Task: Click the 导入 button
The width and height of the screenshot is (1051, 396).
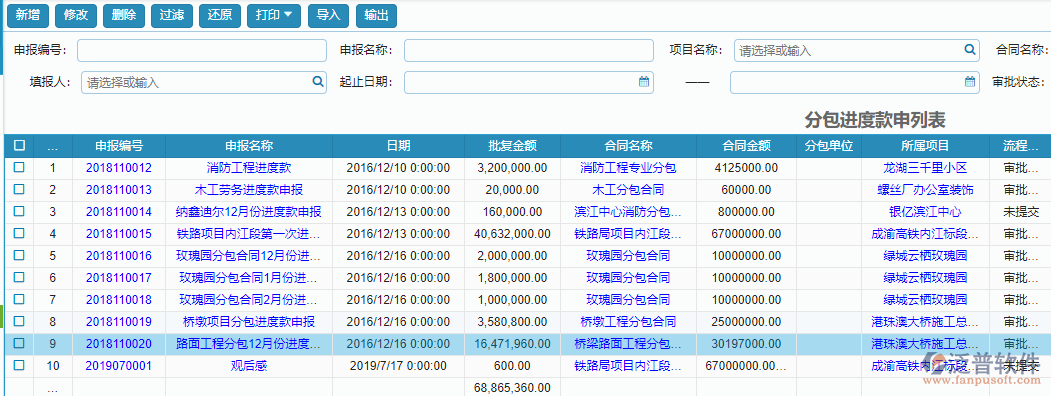Action: pos(328,15)
